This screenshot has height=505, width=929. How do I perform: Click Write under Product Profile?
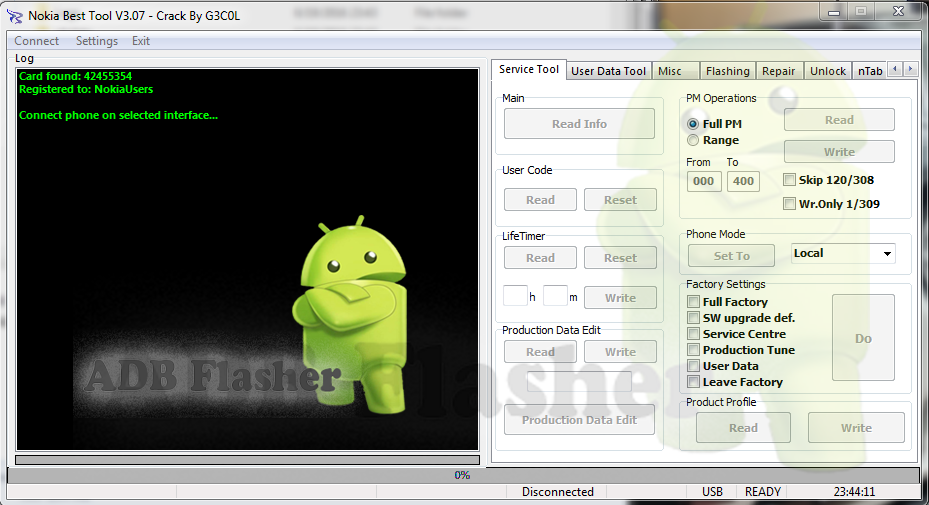pyautogui.click(x=856, y=428)
